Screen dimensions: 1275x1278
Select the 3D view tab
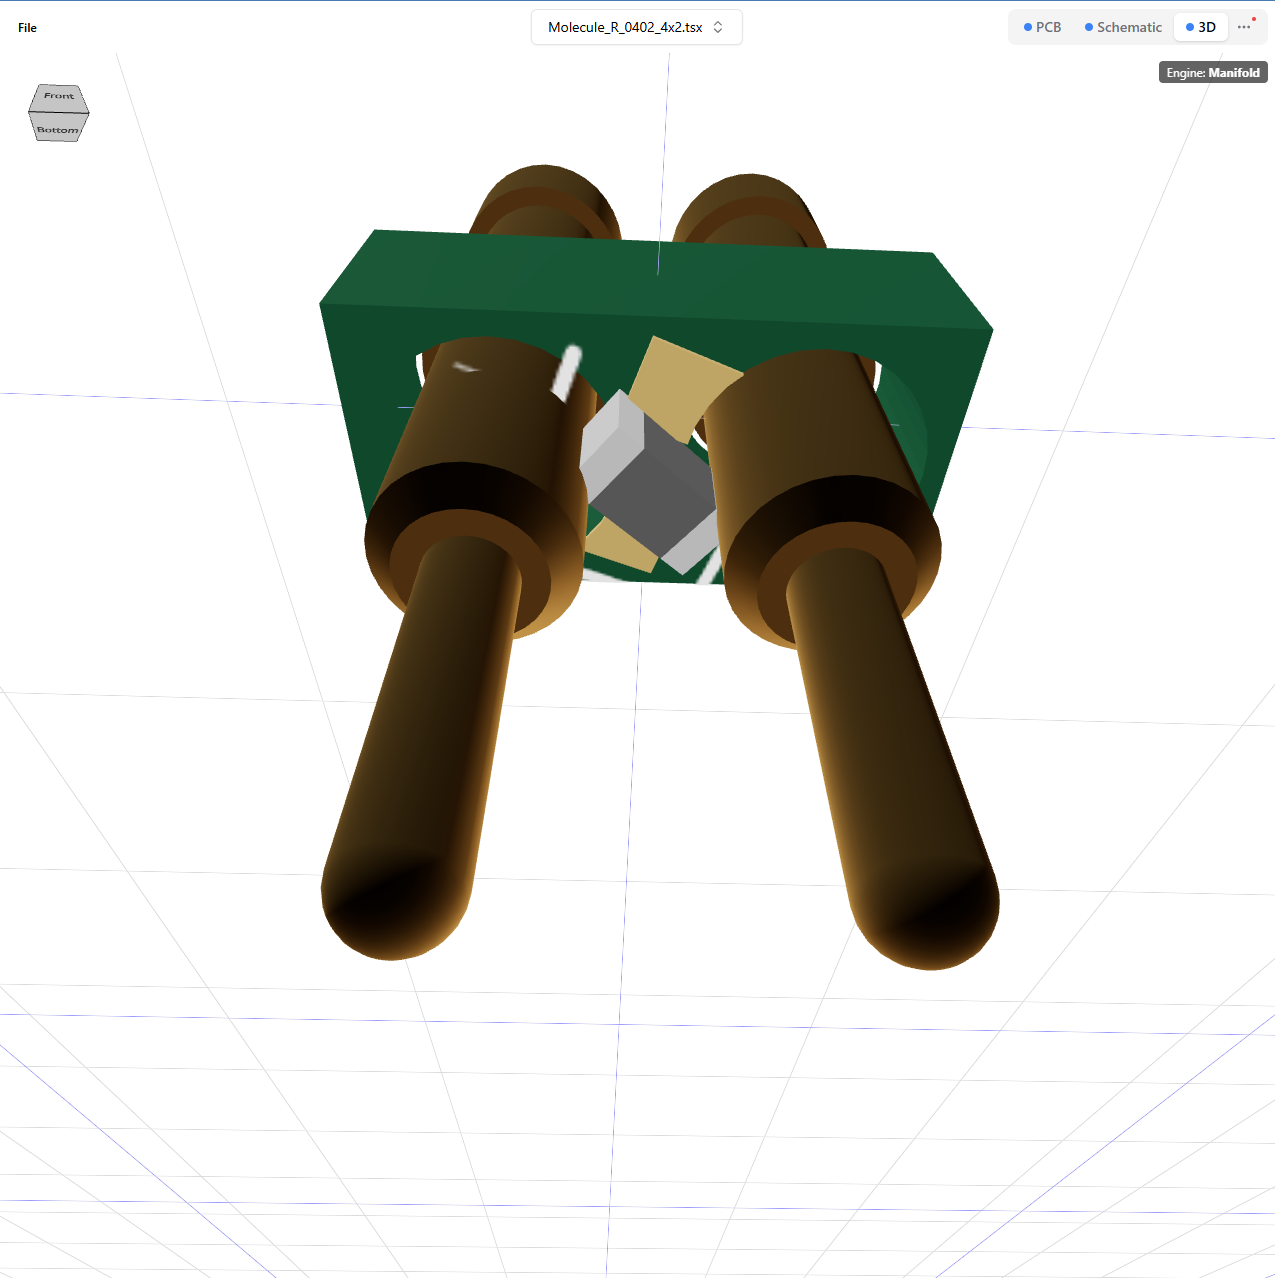tap(1200, 27)
